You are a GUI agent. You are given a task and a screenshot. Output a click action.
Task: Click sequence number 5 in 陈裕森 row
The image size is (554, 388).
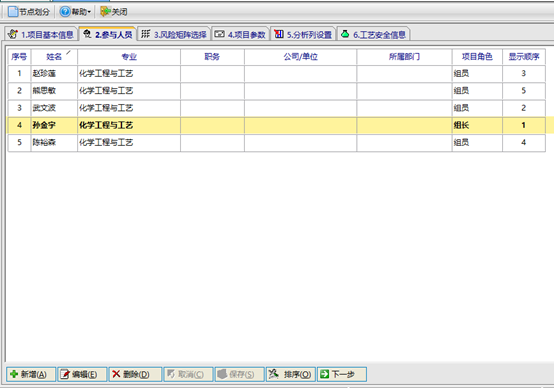[19, 142]
